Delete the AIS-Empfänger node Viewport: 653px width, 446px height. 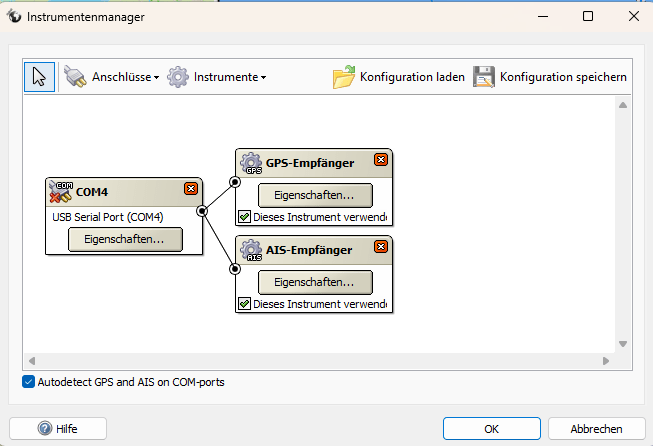point(380,247)
